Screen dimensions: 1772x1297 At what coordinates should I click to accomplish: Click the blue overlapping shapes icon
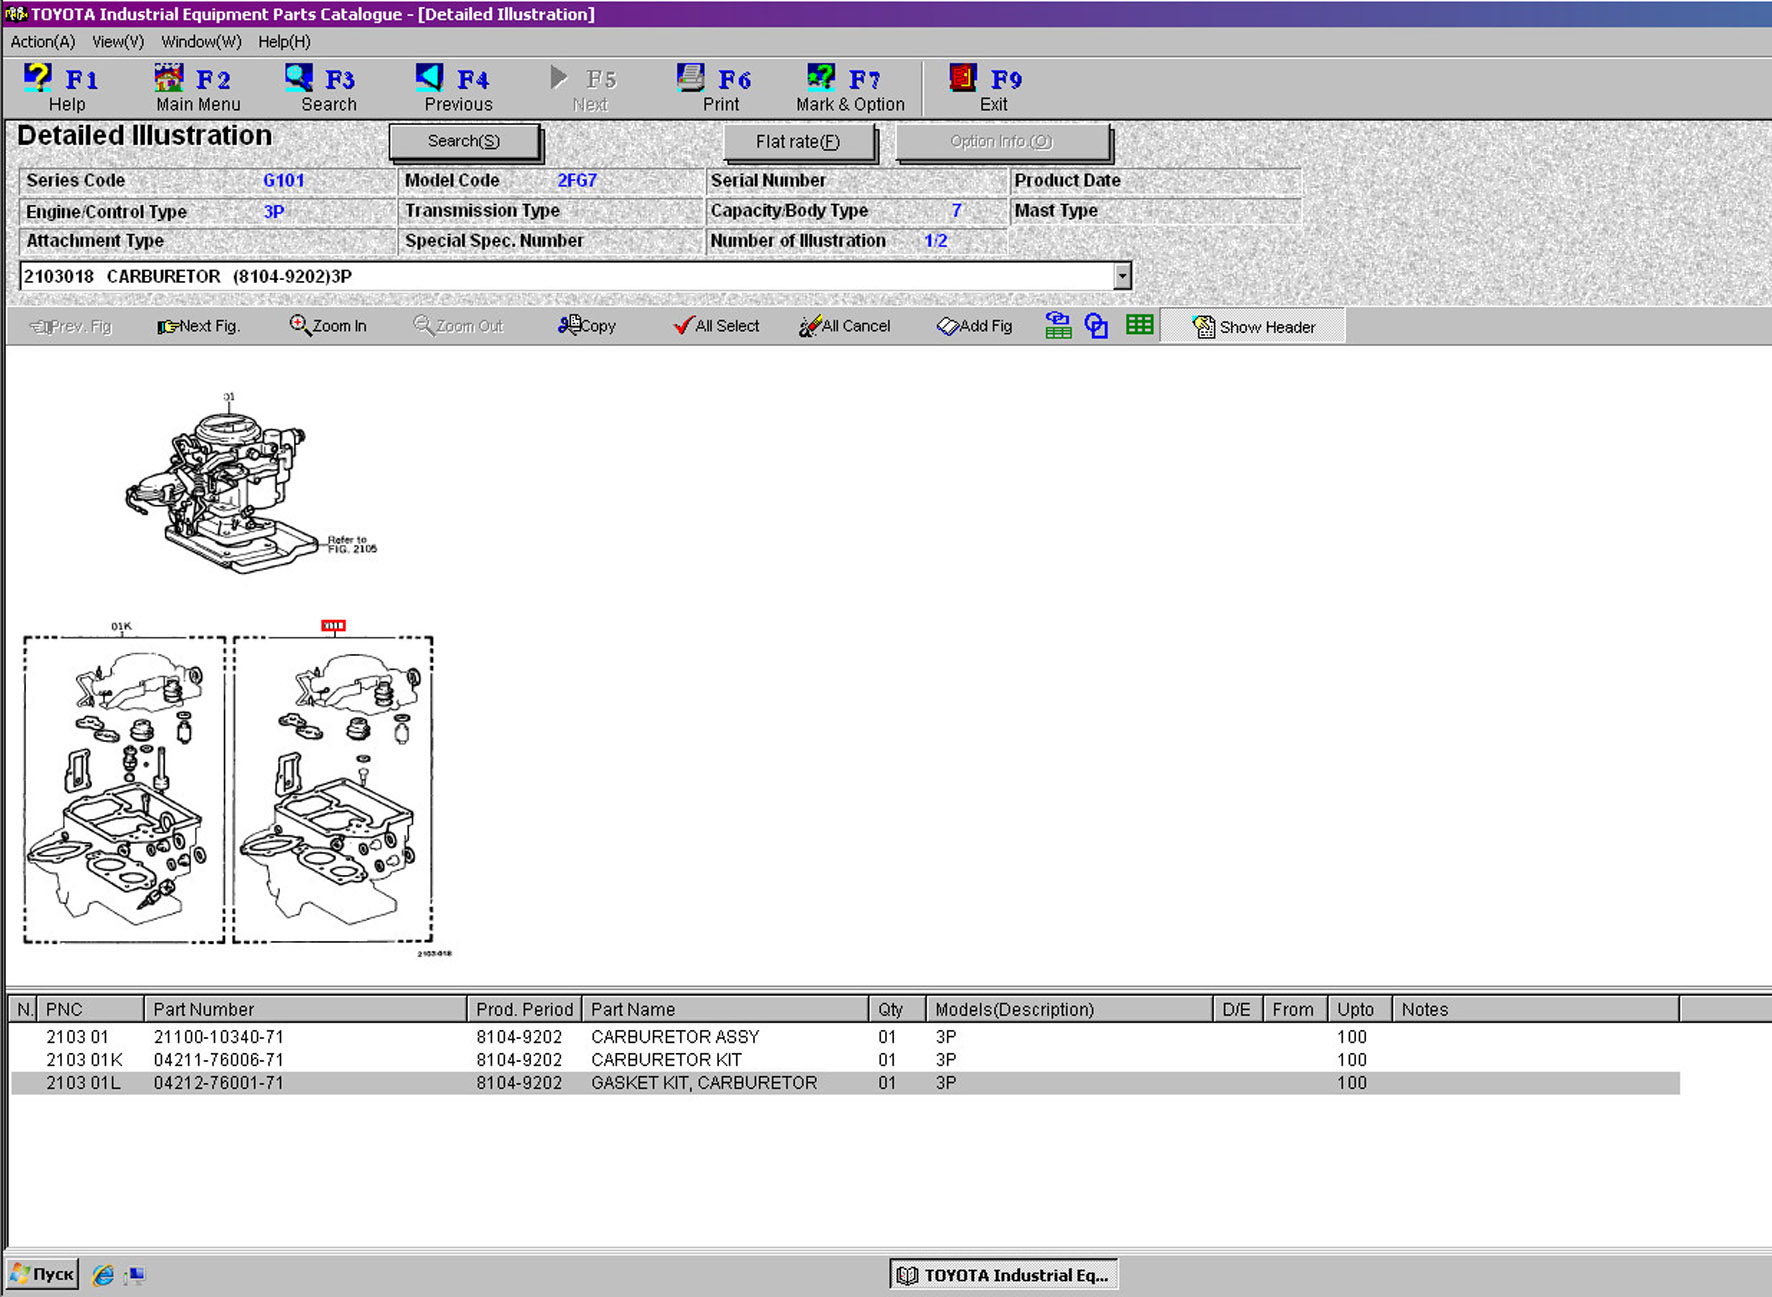pos(1096,326)
